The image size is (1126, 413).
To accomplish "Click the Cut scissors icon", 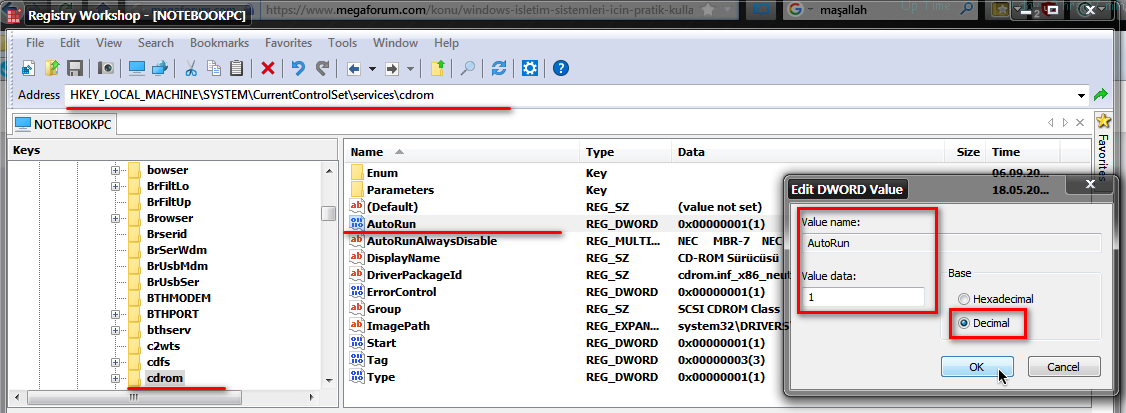I will click(x=191, y=68).
